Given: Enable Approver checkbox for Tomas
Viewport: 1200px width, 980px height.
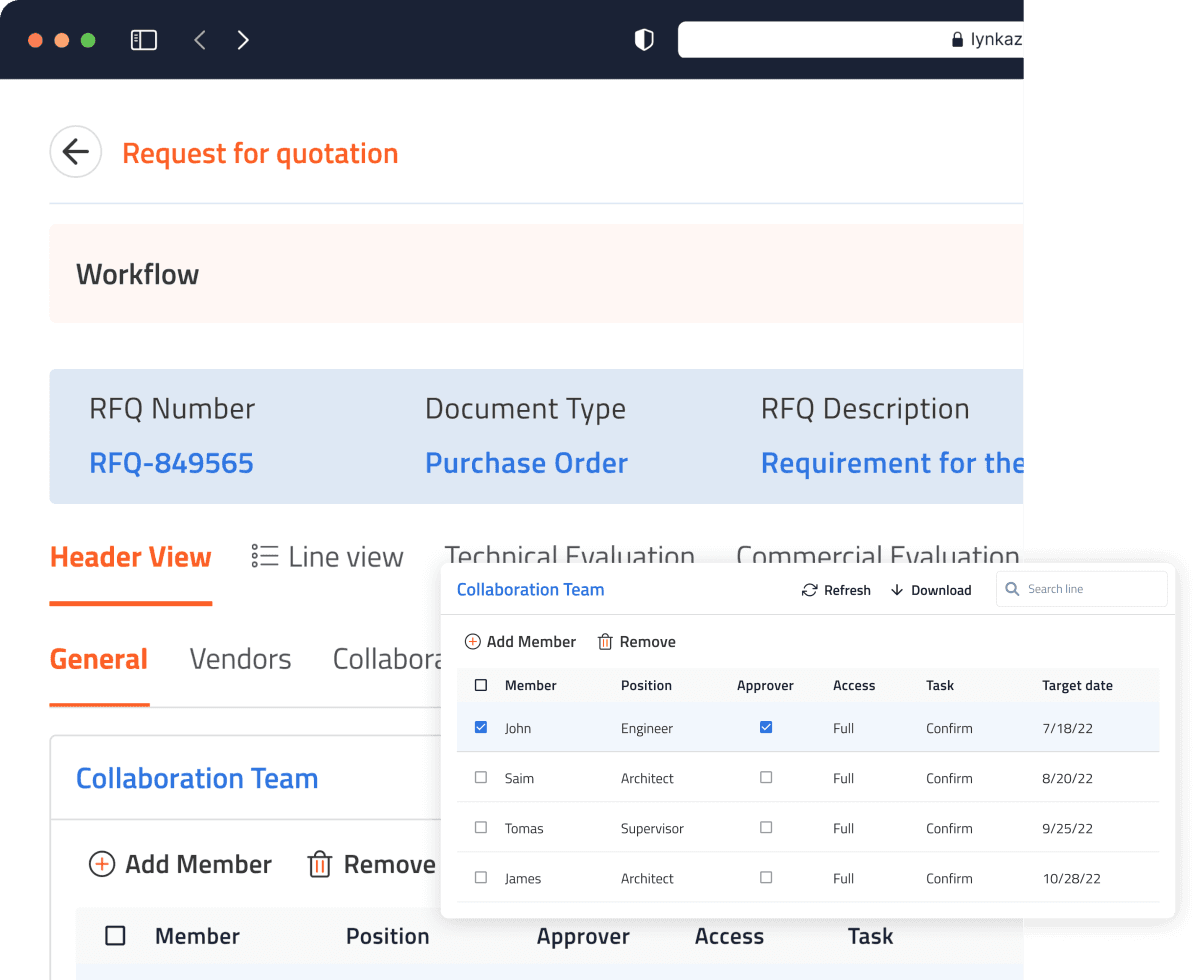Looking at the screenshot, I should tap(766, 827).
